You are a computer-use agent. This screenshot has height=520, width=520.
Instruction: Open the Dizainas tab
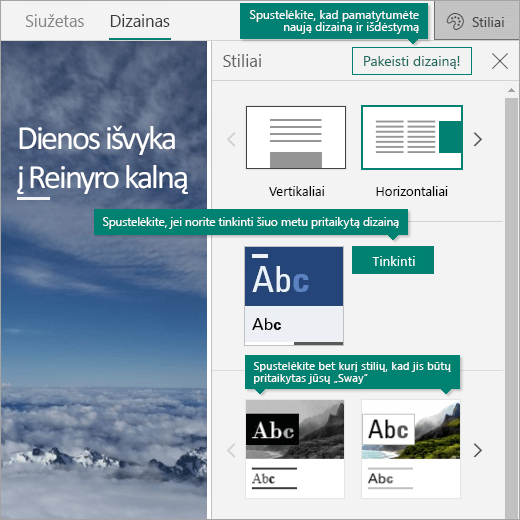140,21
